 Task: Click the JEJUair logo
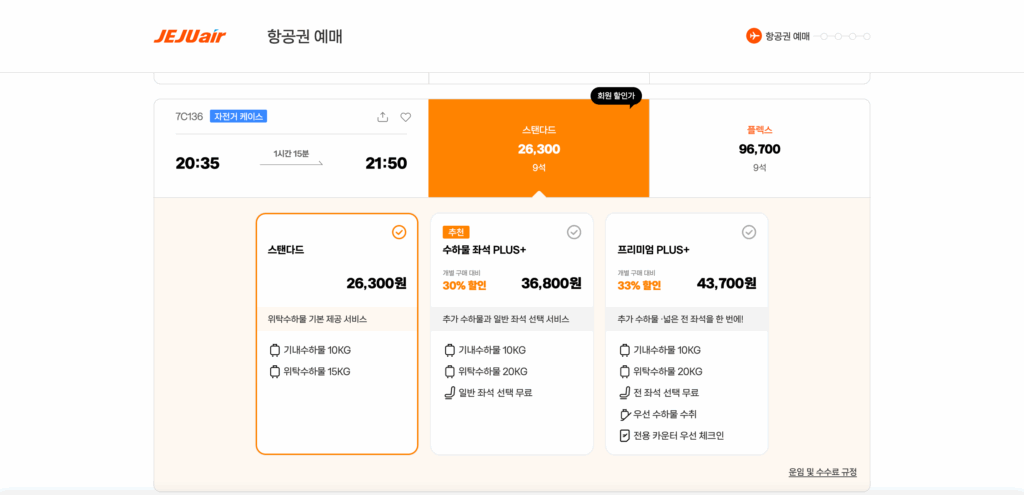click(x=190, y=37)
